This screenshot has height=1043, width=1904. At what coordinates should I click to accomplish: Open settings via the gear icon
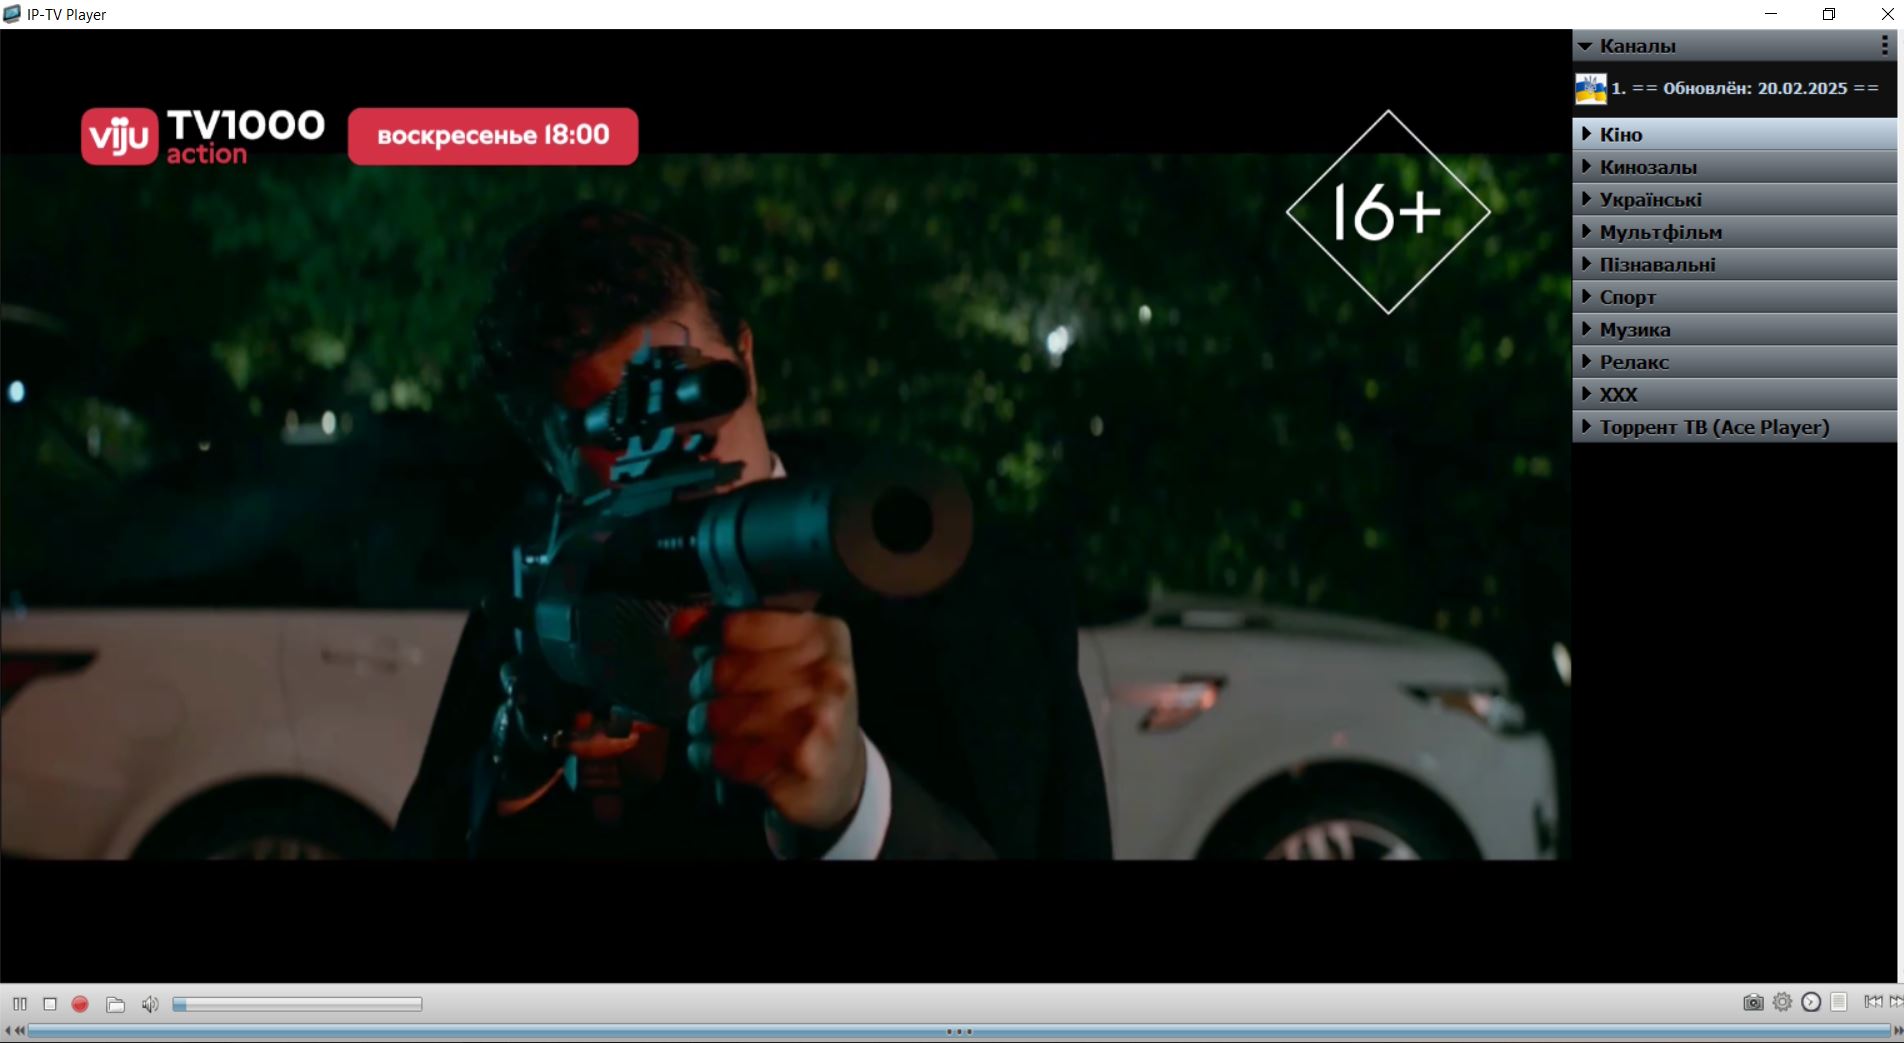tap(1782, 1002)
